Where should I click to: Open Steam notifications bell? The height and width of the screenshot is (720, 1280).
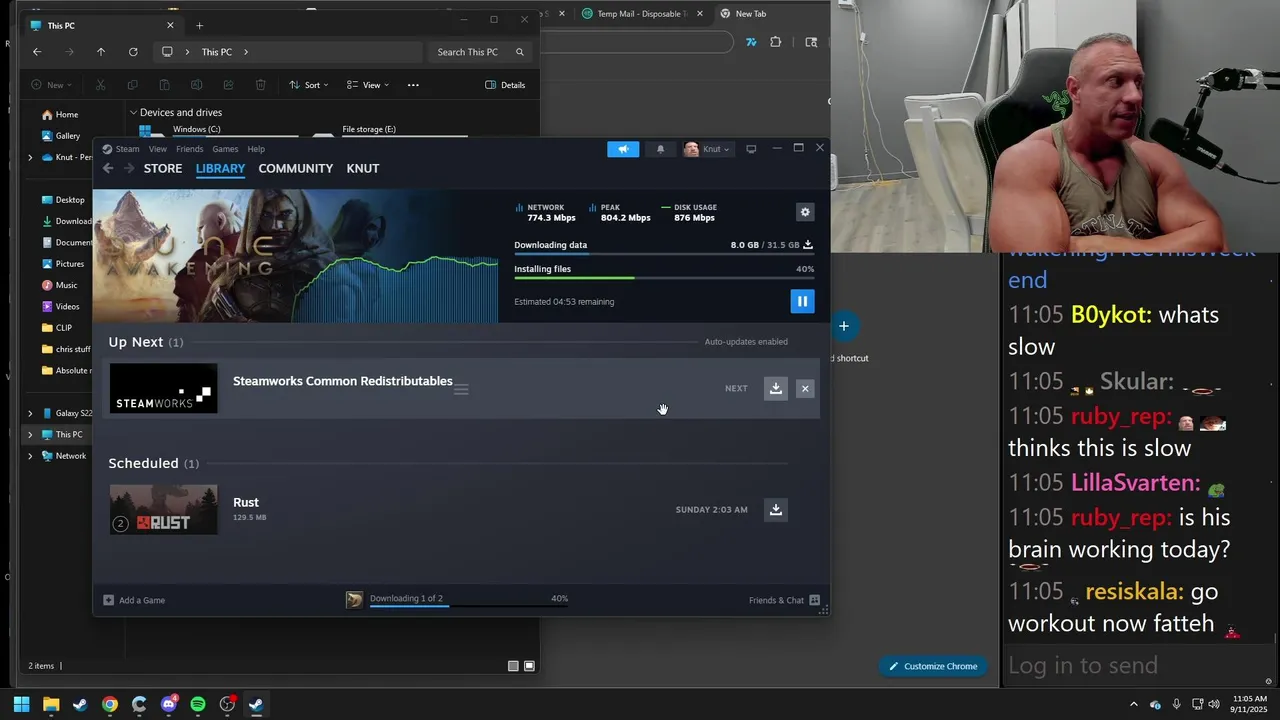(x=660, y=149)
